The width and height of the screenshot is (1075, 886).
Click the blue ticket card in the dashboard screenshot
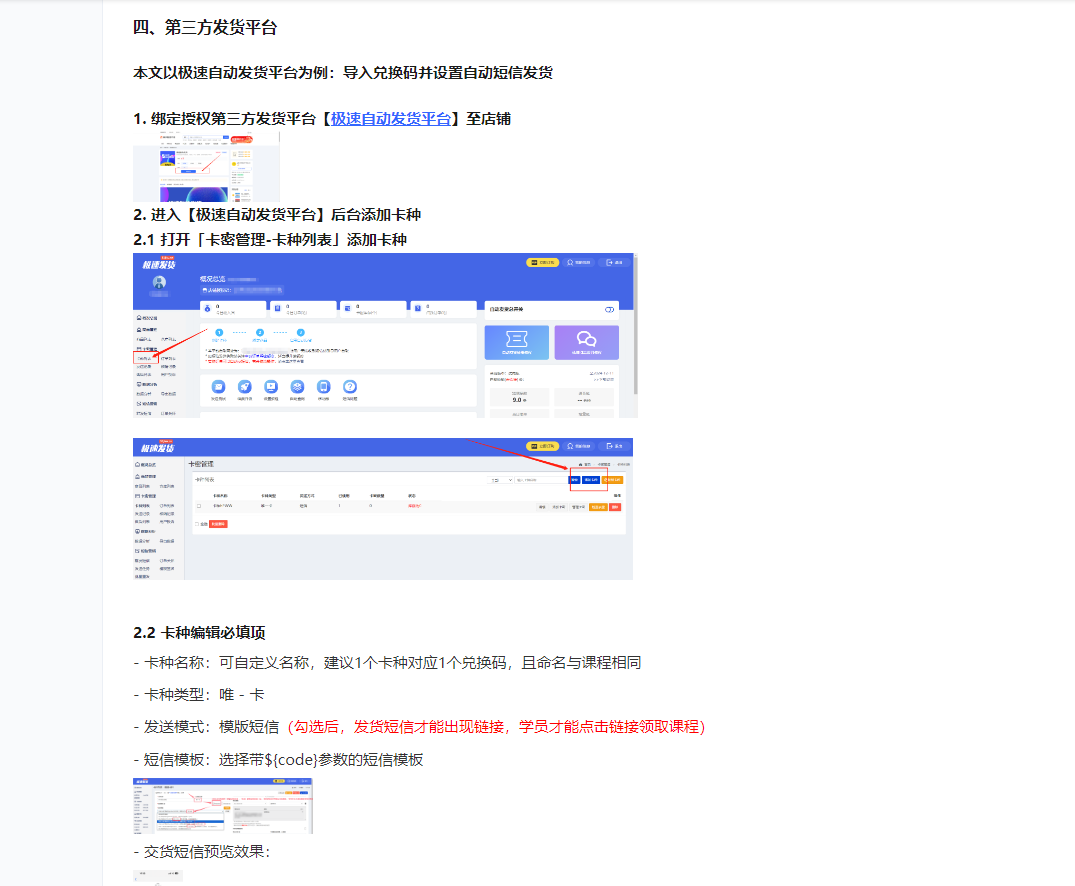point(516,342)
